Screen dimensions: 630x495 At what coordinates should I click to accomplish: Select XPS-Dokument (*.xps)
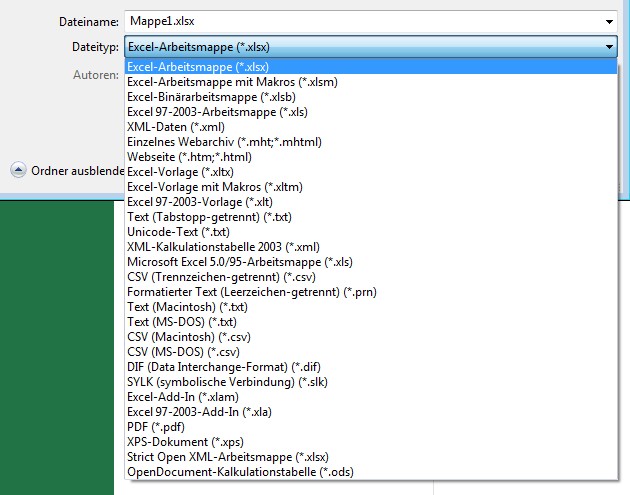[x=371, y=442]
